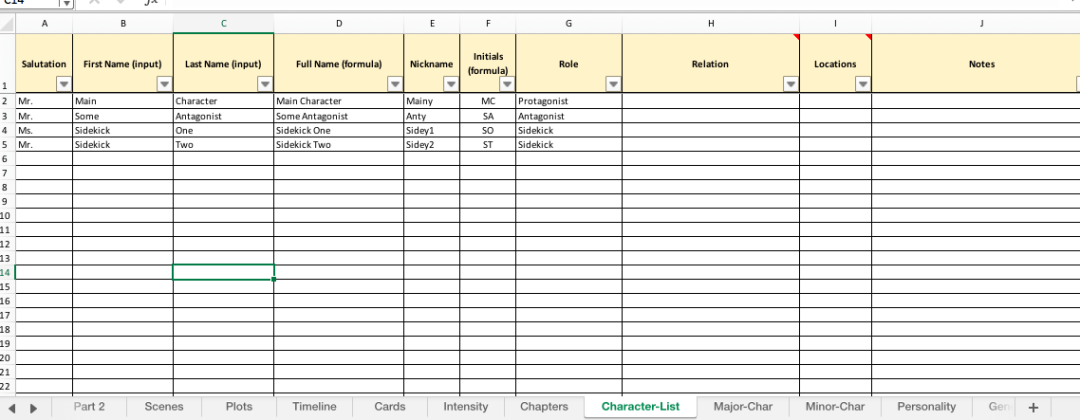Click the 'Two' last name cell
Viewport: 1080px width, 420px height.
pos(223,145)
